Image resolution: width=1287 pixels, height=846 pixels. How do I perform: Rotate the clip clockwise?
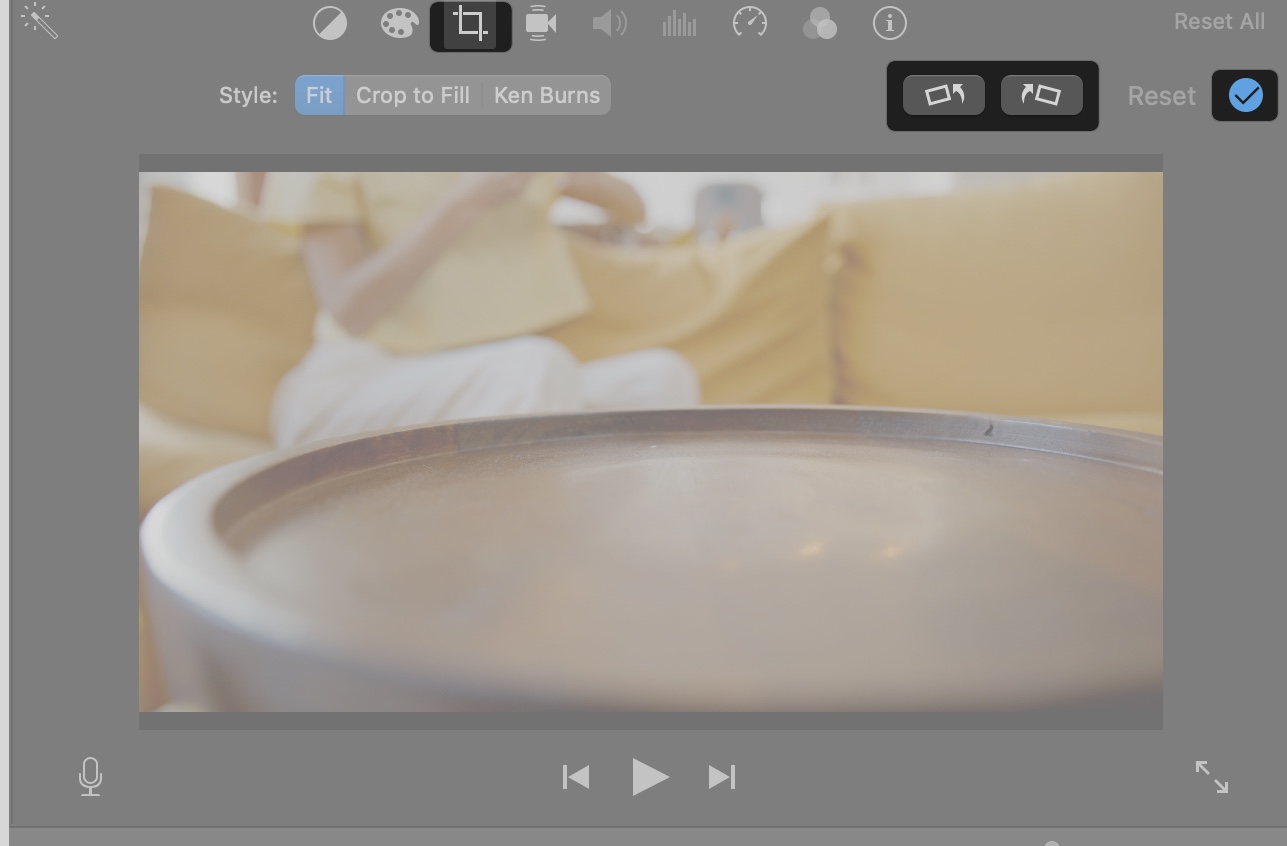[x=1042, y=95]
